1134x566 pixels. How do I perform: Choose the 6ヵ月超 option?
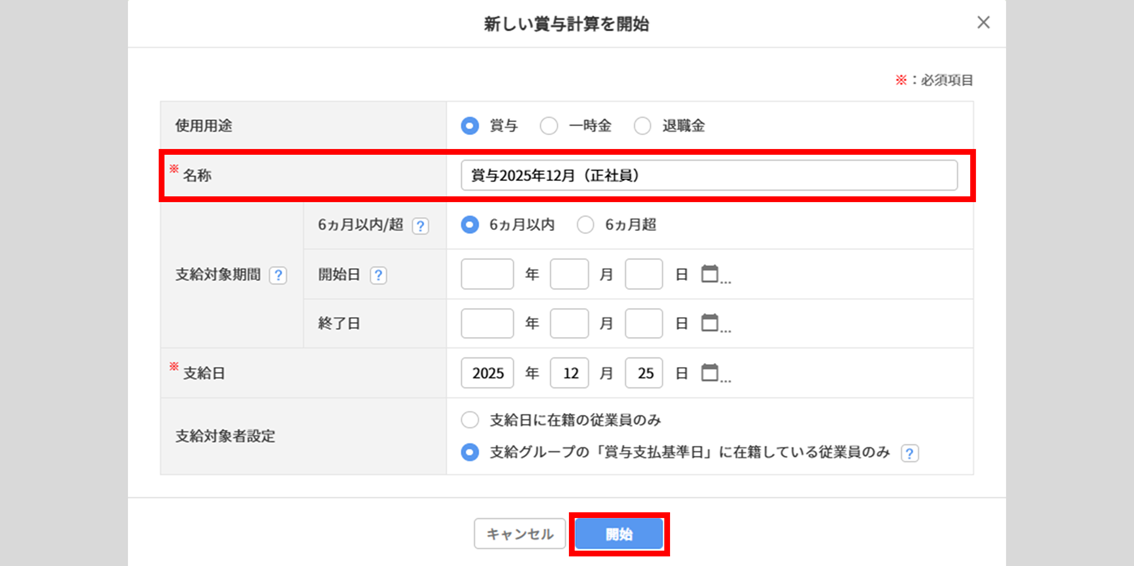585,225
